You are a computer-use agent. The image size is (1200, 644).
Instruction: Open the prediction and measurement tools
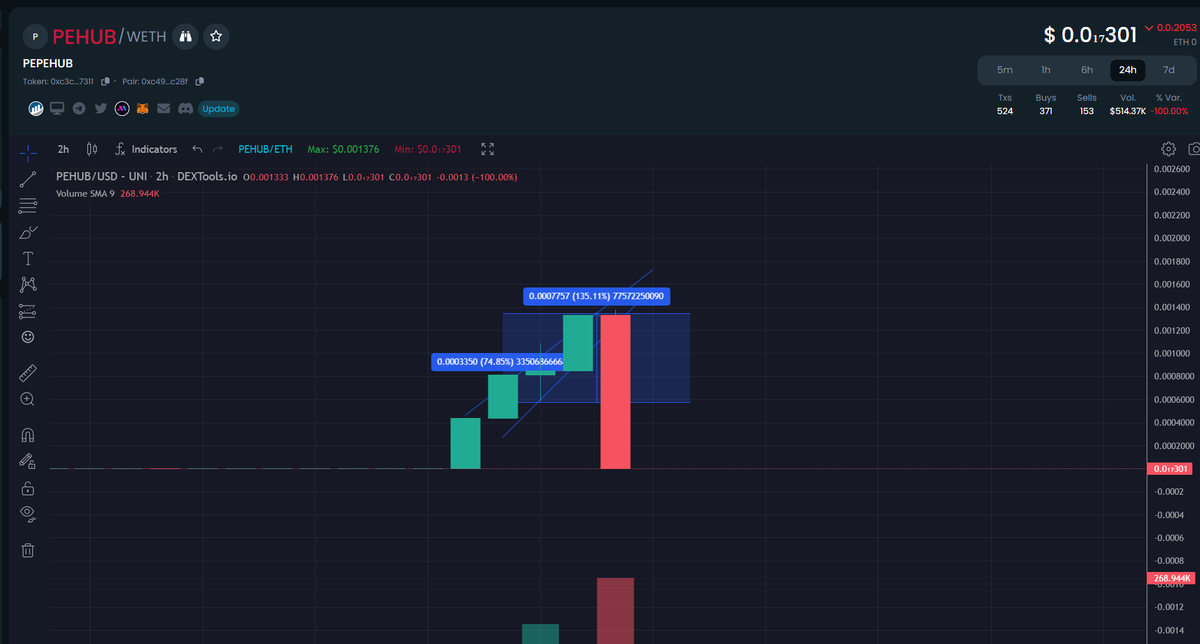(x=28, y=311)
